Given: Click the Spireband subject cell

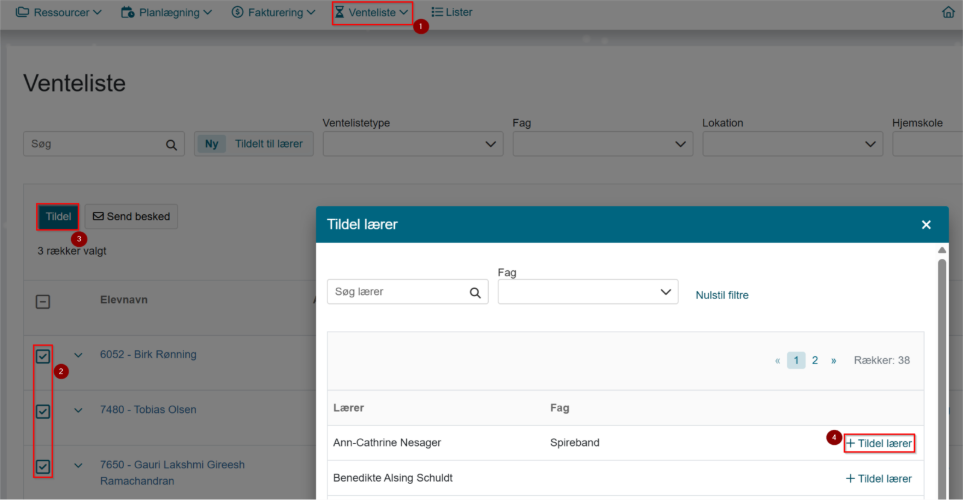Looking at the screenshot, I should [x=575, y=443].
